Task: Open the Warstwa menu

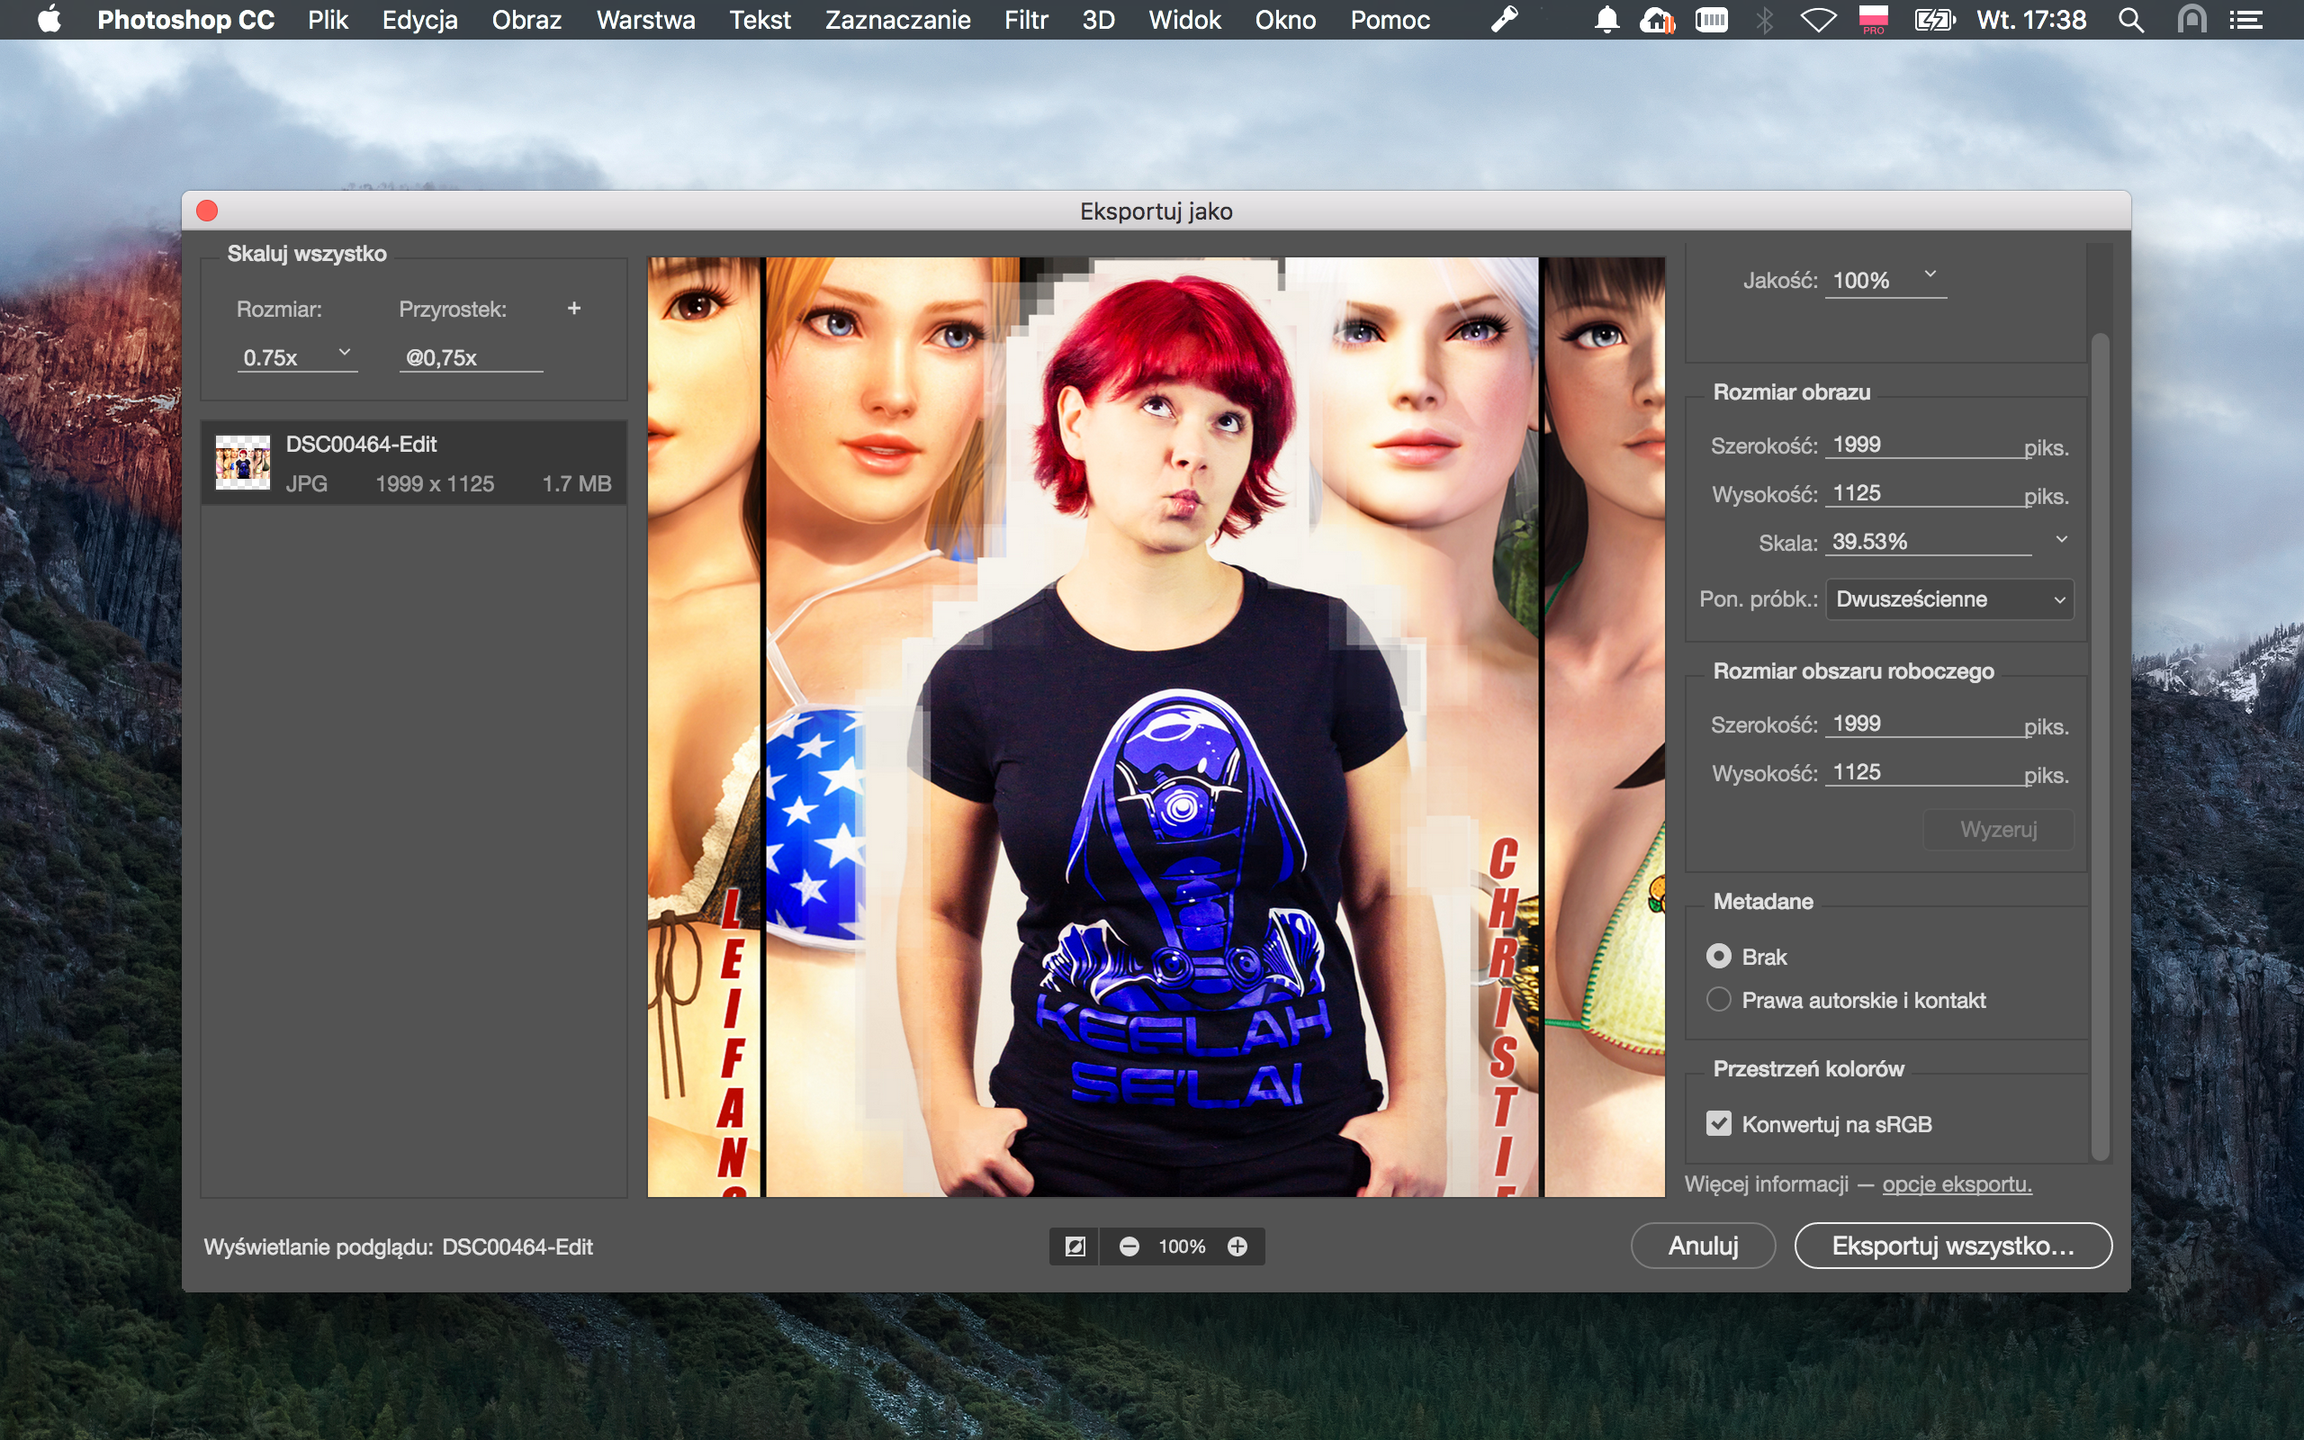Action: [645, 20]
